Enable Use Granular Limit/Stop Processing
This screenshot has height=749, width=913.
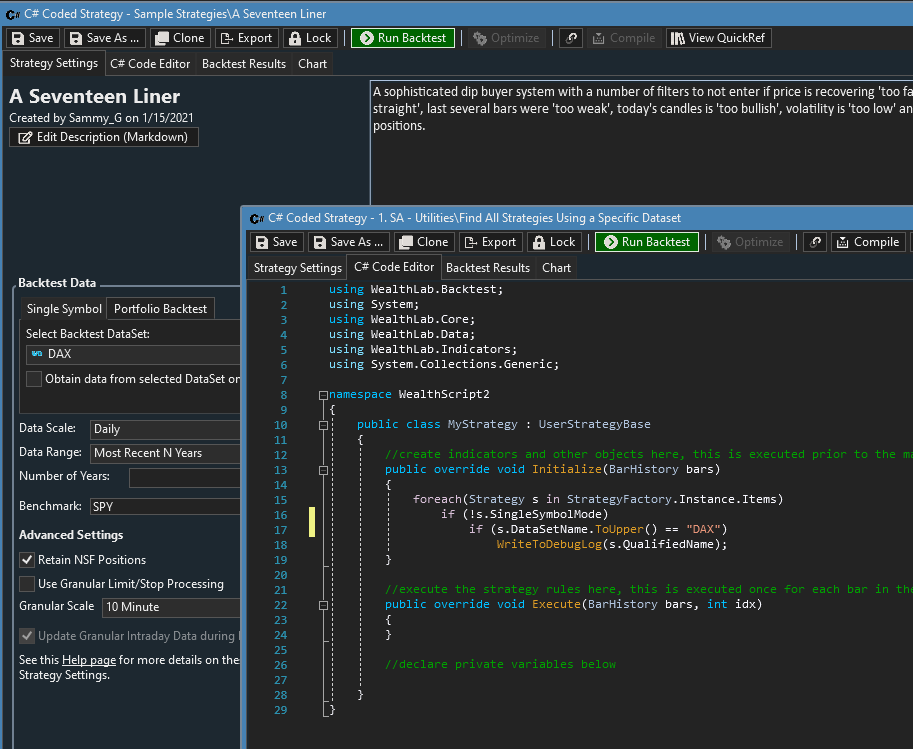coord(28,584)
